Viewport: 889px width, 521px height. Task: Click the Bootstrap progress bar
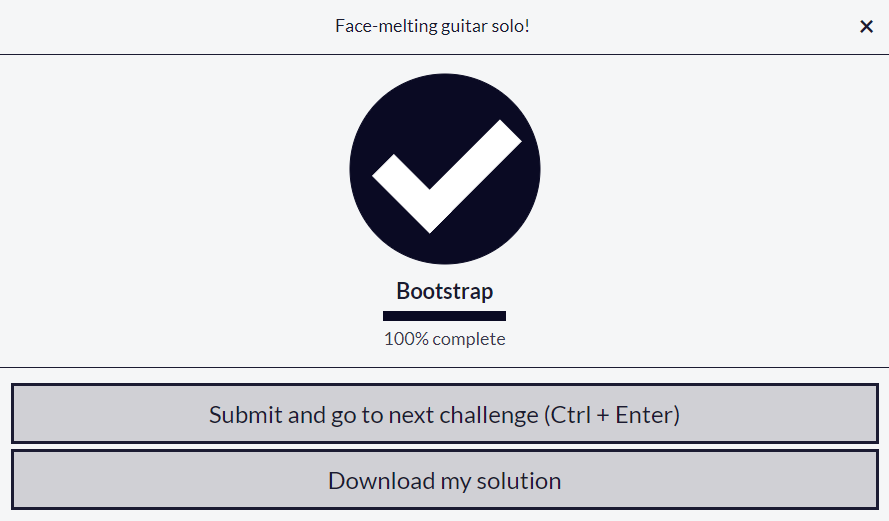[444, 316]
